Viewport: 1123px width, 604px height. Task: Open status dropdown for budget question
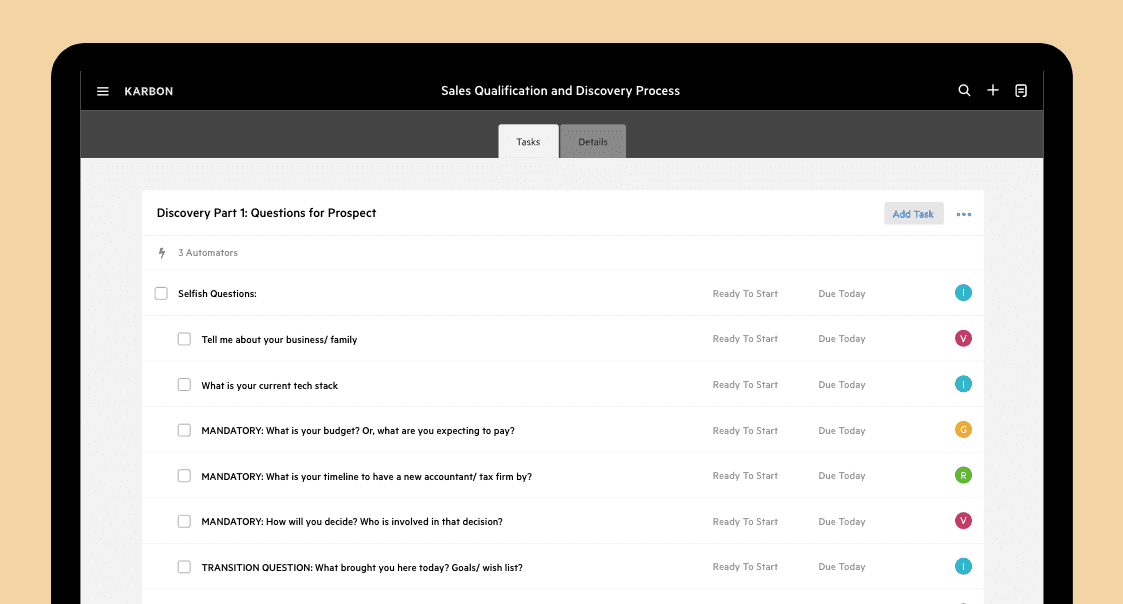click(744, 431)
